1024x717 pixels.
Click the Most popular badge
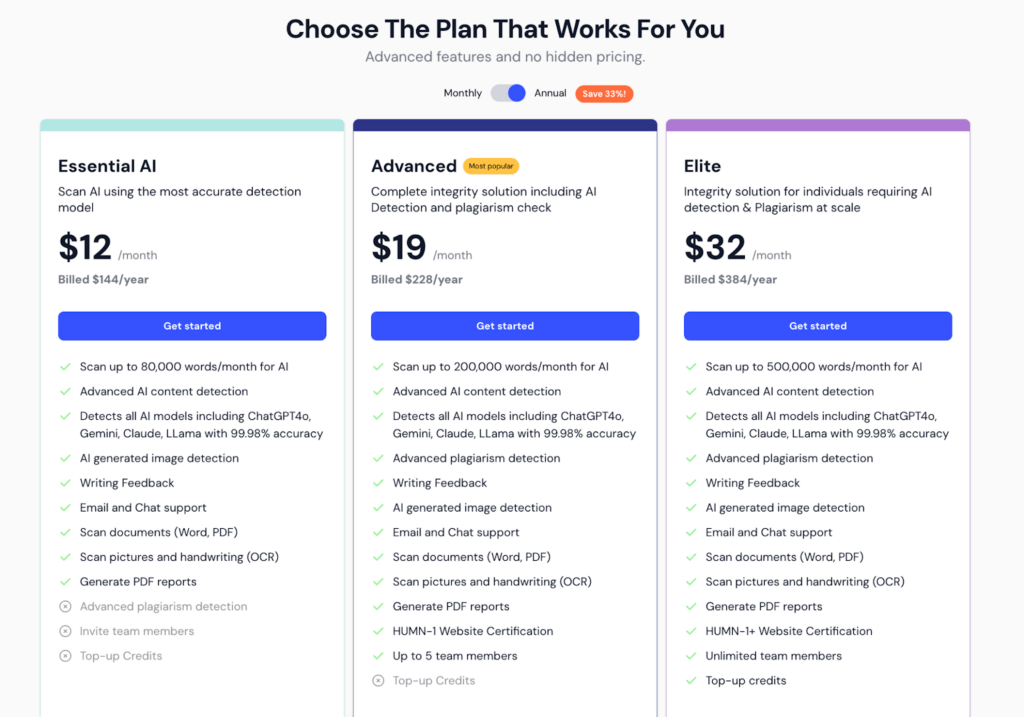tap(491, 167)
